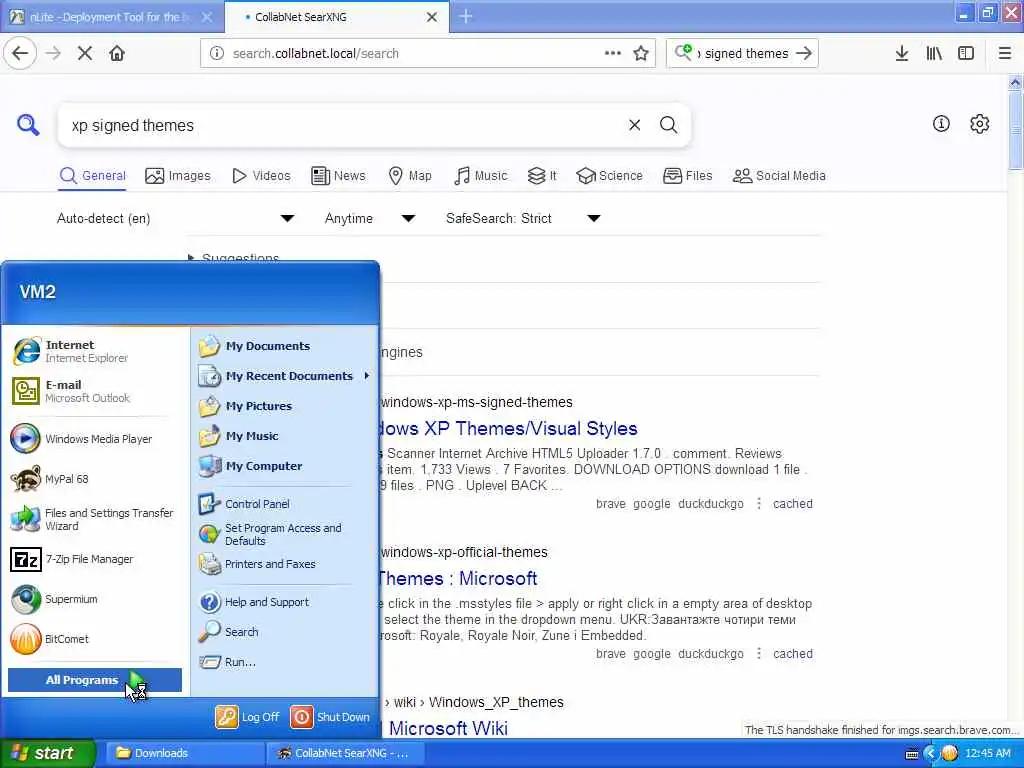Click the browser address bar URL
Image resolution: width=1024 pixels, height=768 pixels.
pyautogui.click(x=411, y=54)
